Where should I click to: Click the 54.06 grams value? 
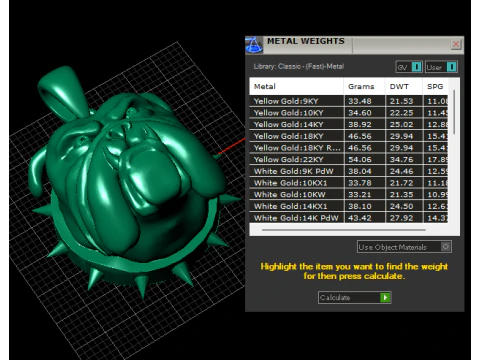[x=360, y=159]
